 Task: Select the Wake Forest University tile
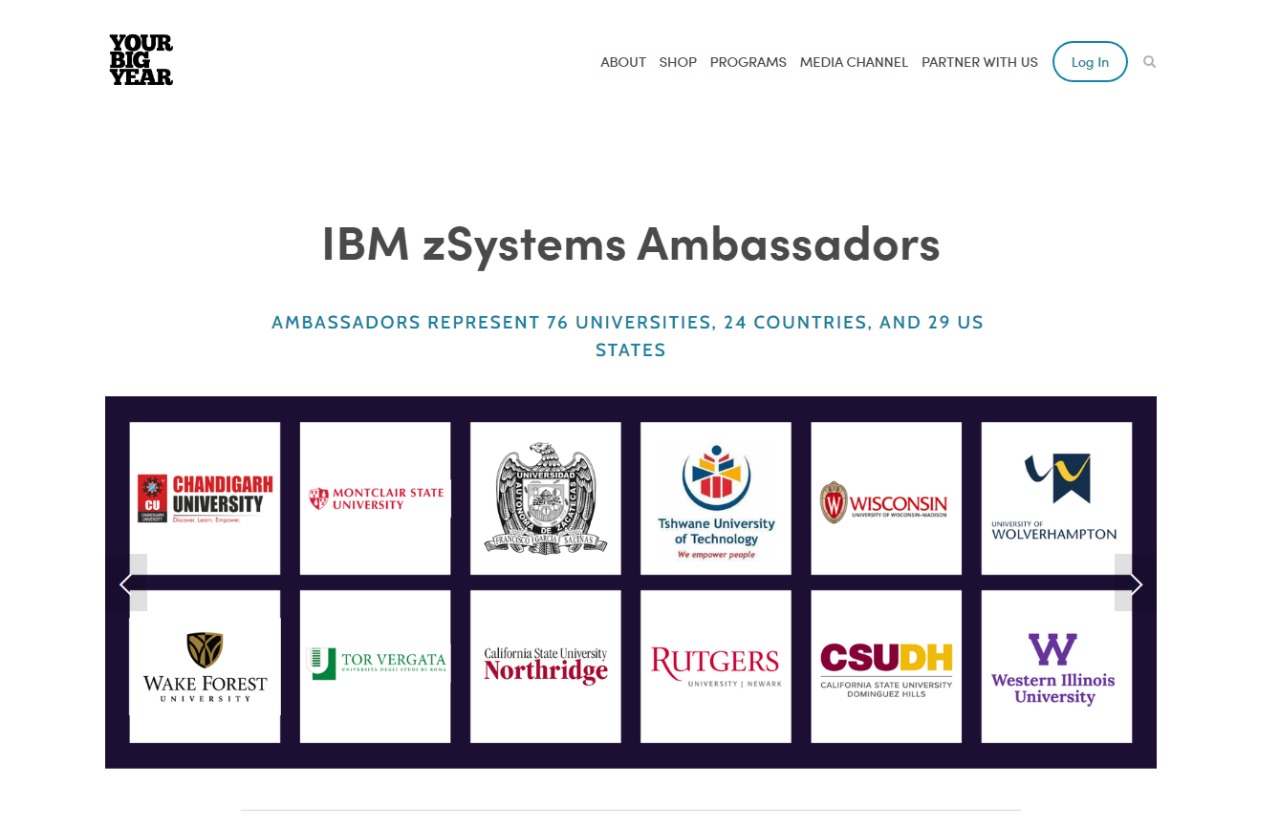[x=205, y=666]
